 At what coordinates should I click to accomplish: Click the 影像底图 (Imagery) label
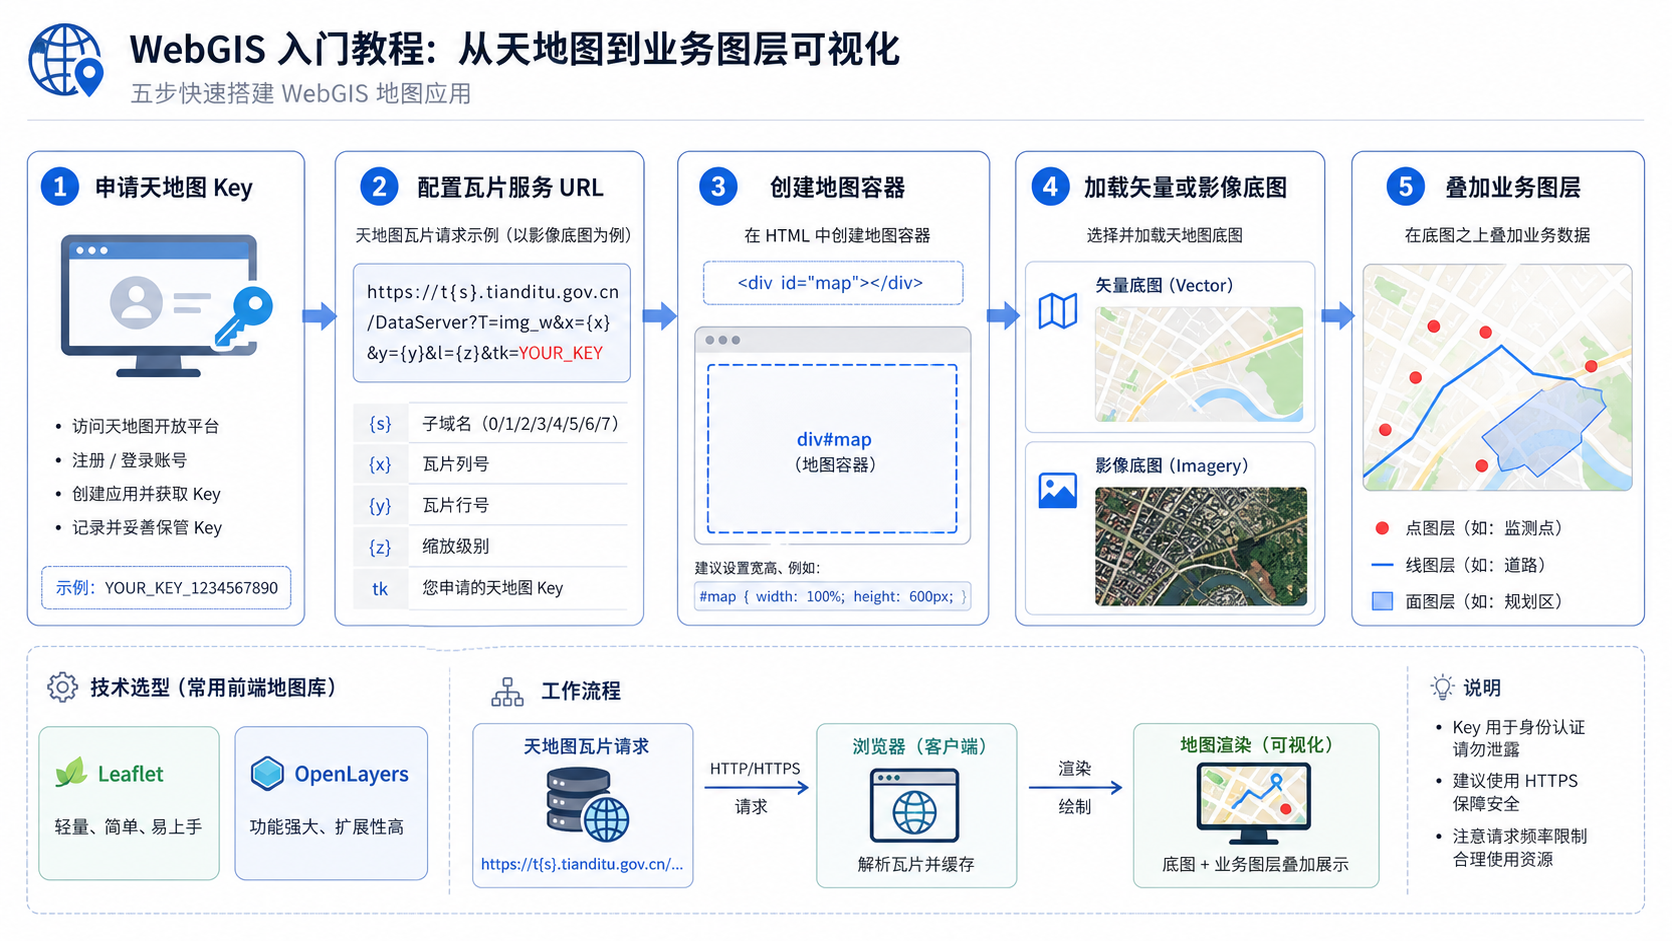click(1172, 466)
